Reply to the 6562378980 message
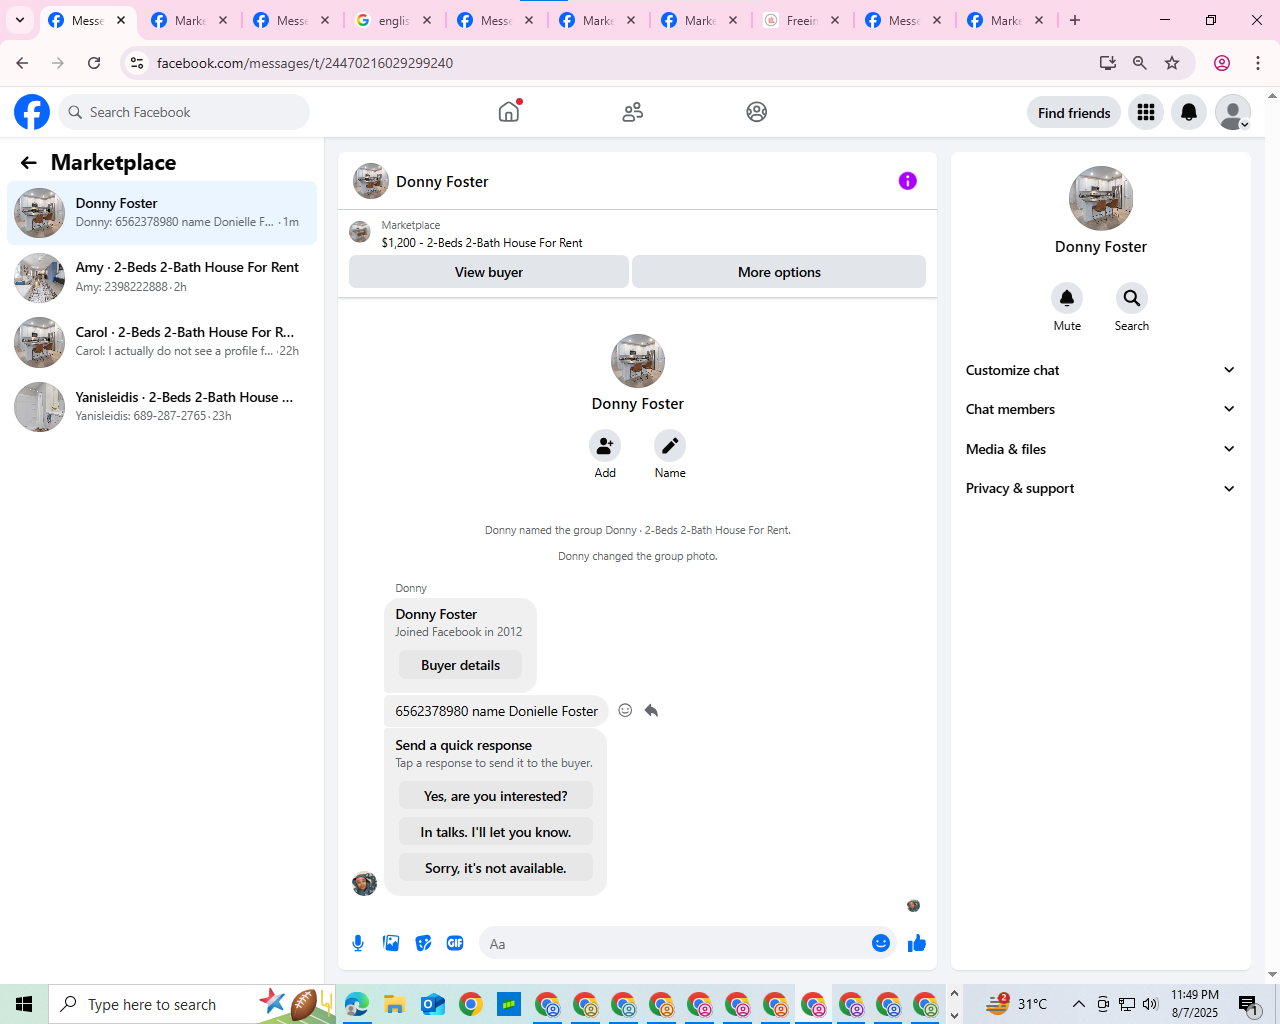1280x1024 pixels. pos(651,710)
